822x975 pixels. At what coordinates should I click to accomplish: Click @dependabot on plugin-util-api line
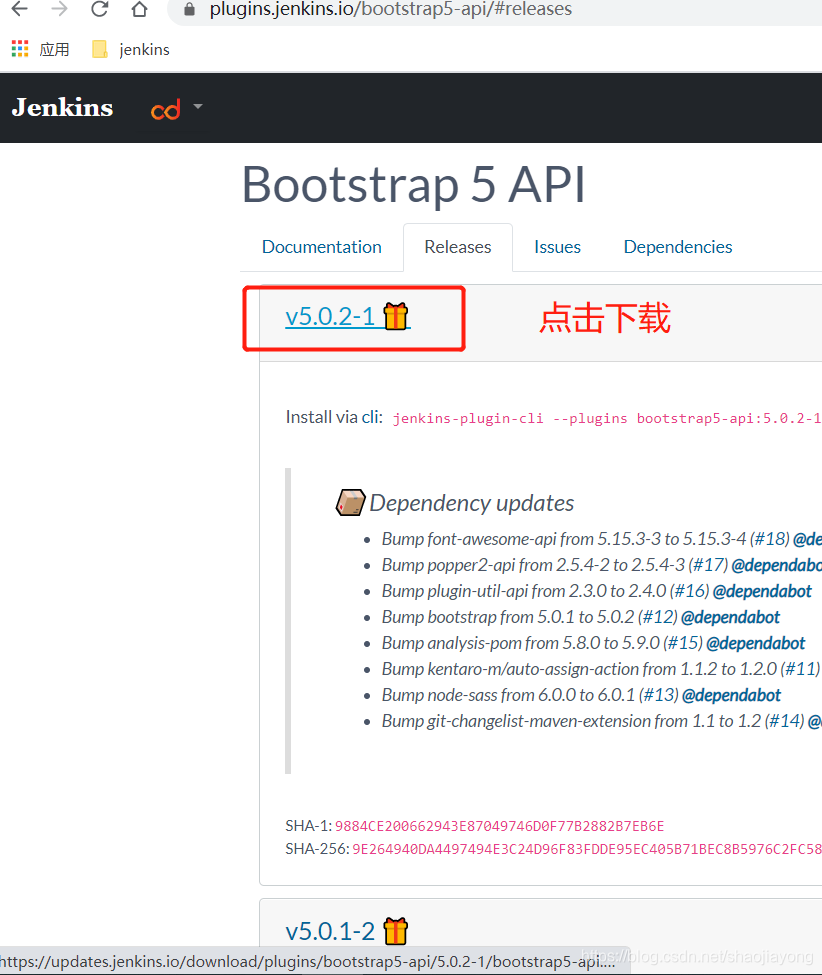tap(762, 591)
